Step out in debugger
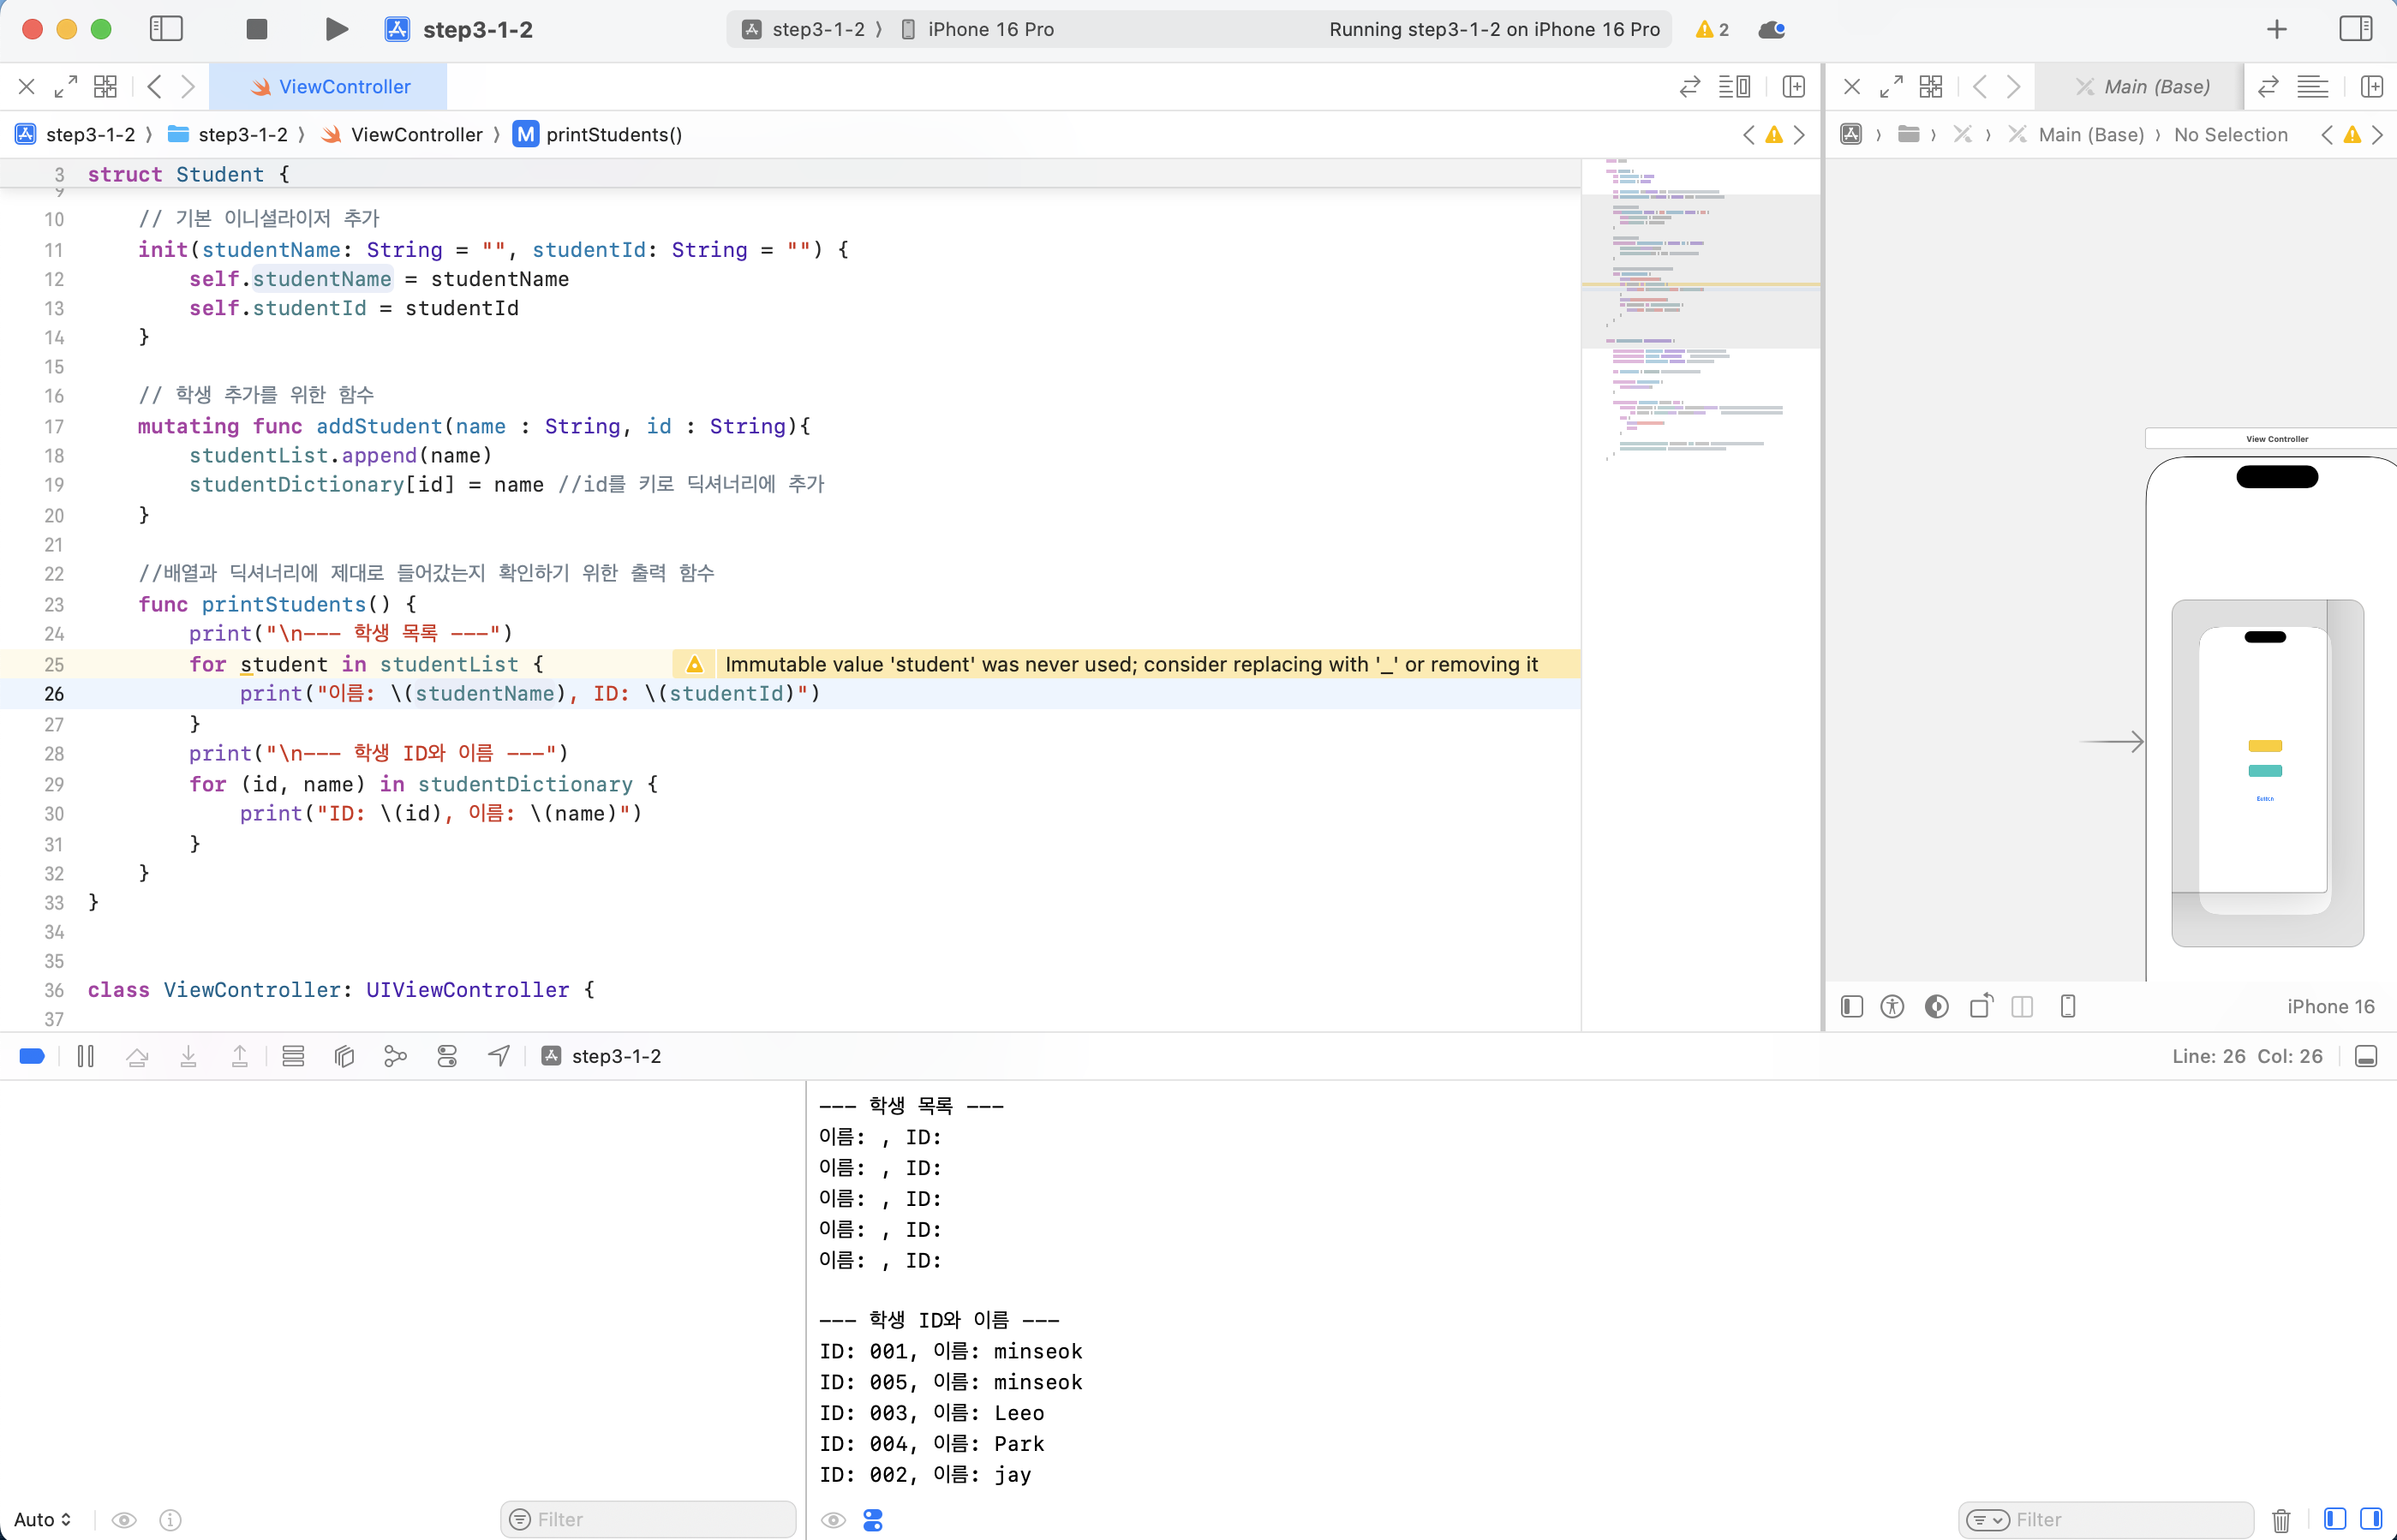This screenshot has width=2397, height=1540. click(x=240, y=1056)
